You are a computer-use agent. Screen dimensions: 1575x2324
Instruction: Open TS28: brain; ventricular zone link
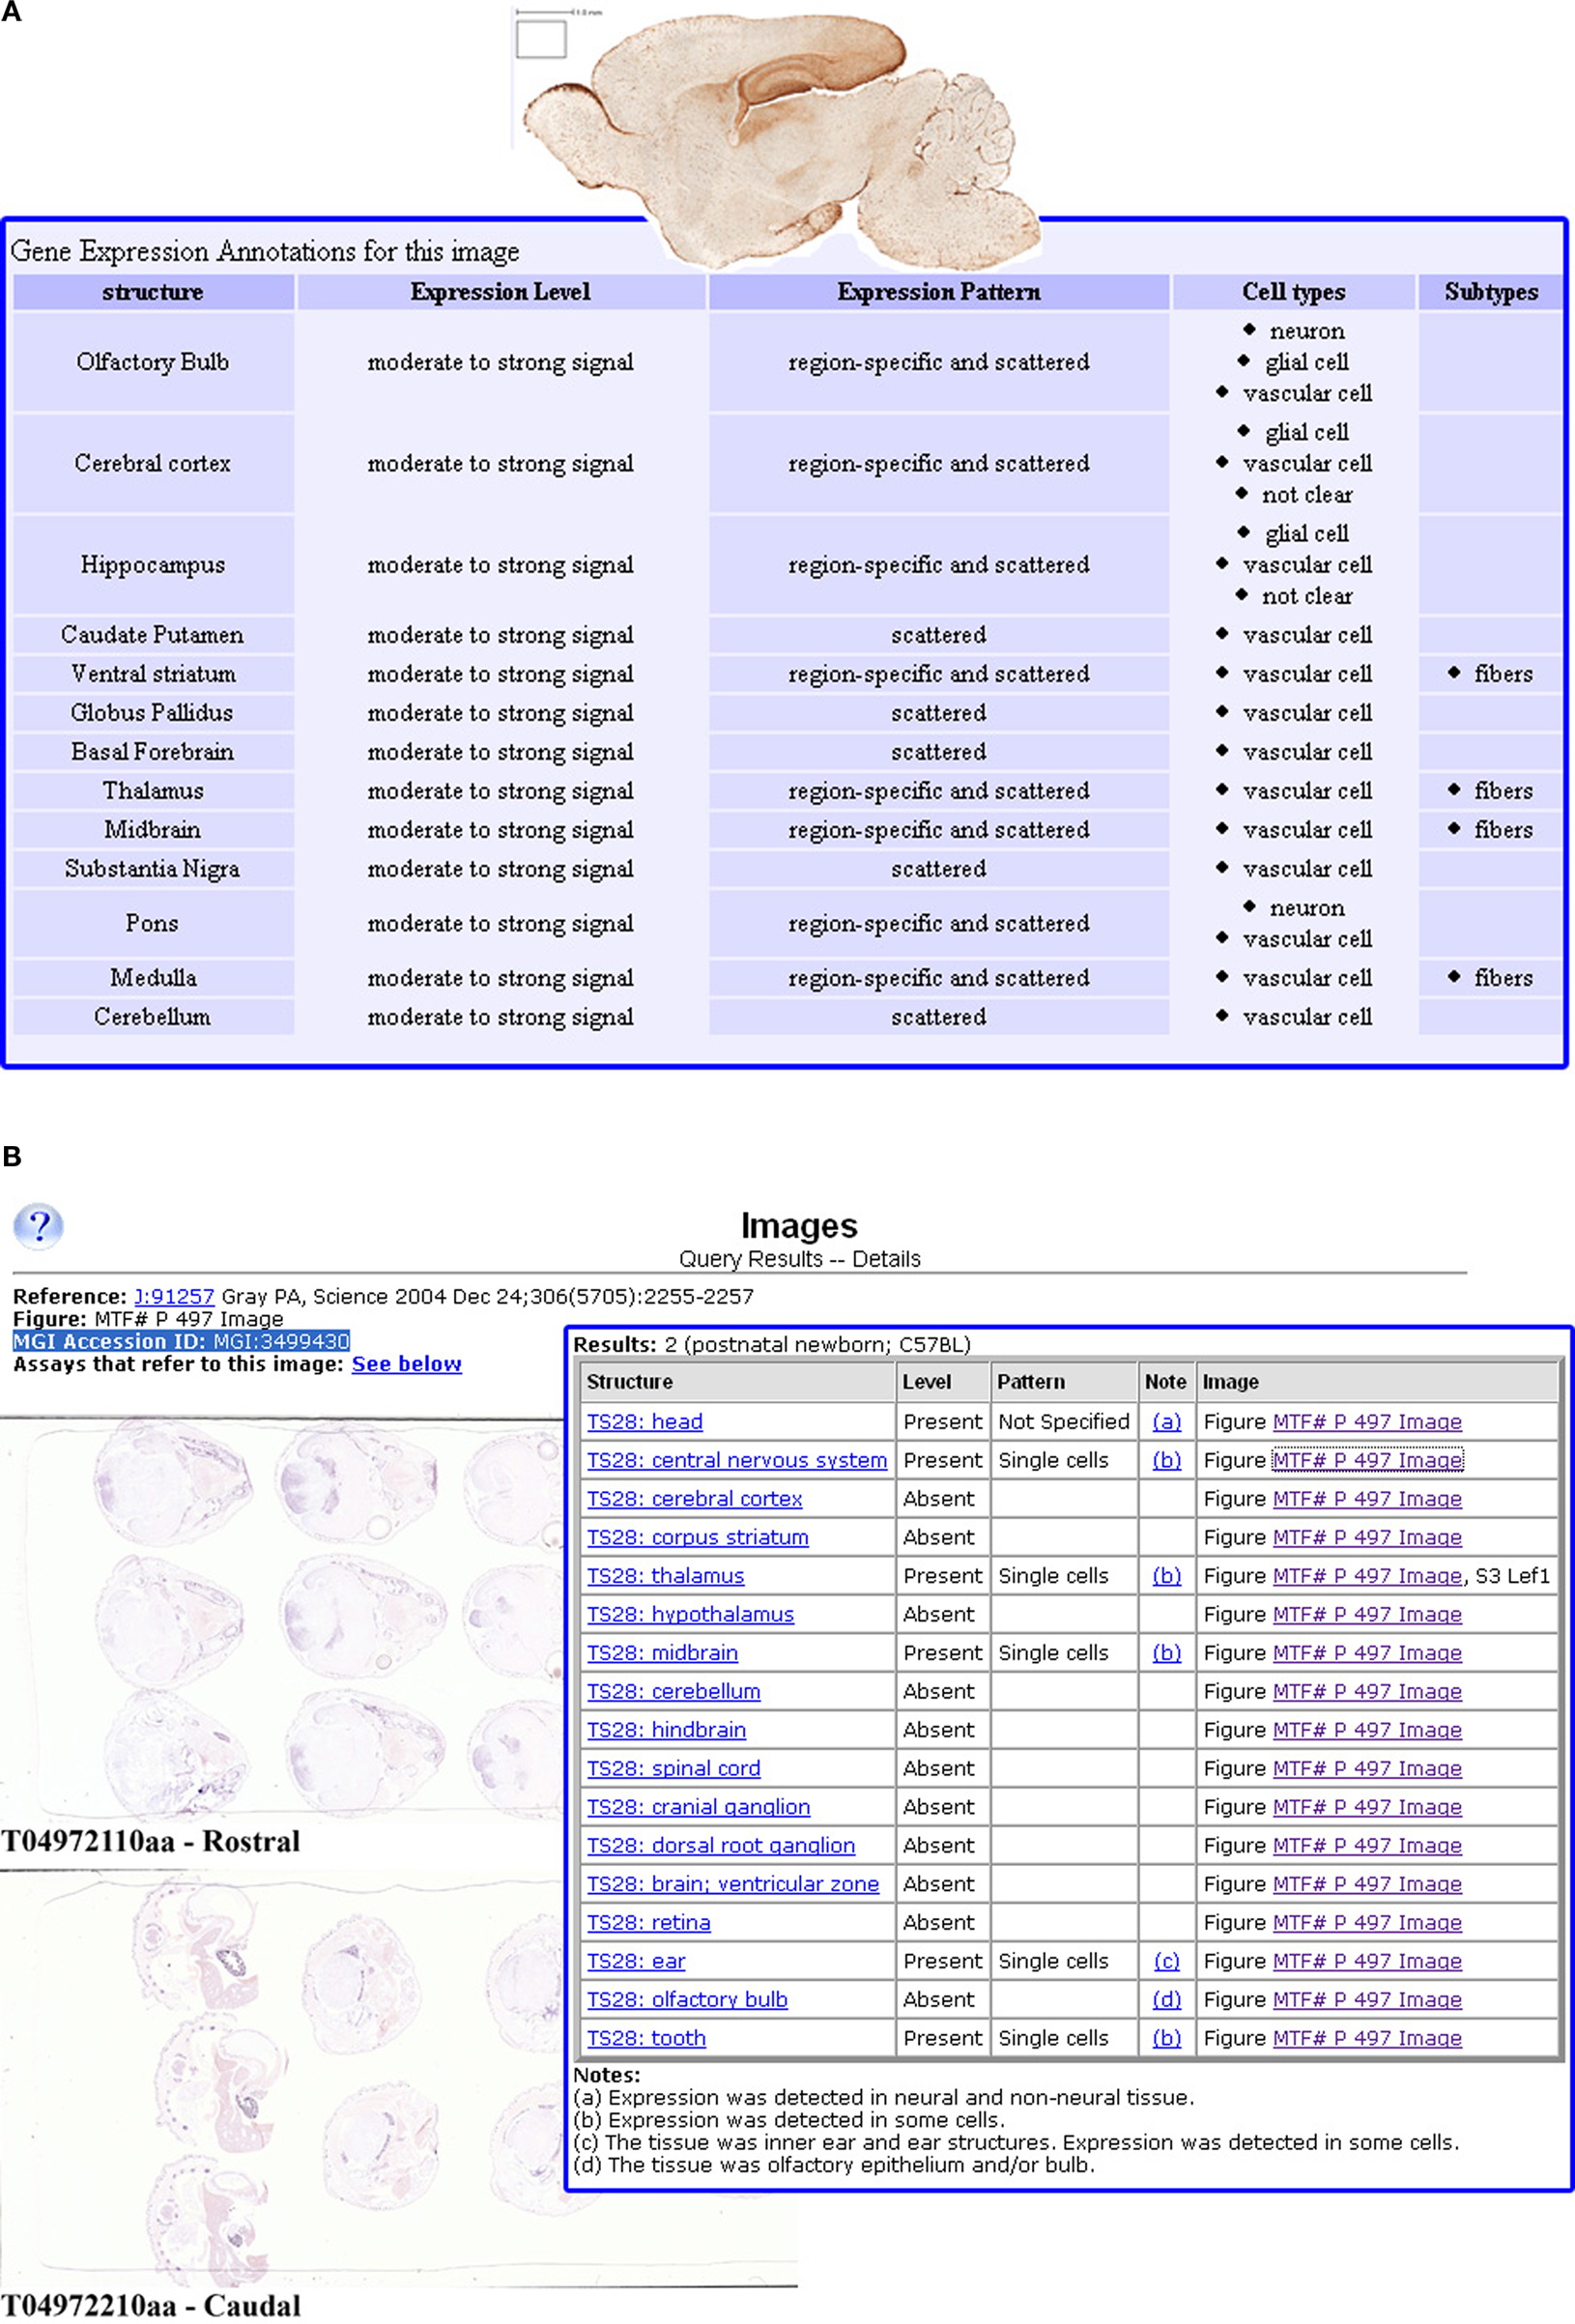pyautogui.click(x=732, y=1883)
